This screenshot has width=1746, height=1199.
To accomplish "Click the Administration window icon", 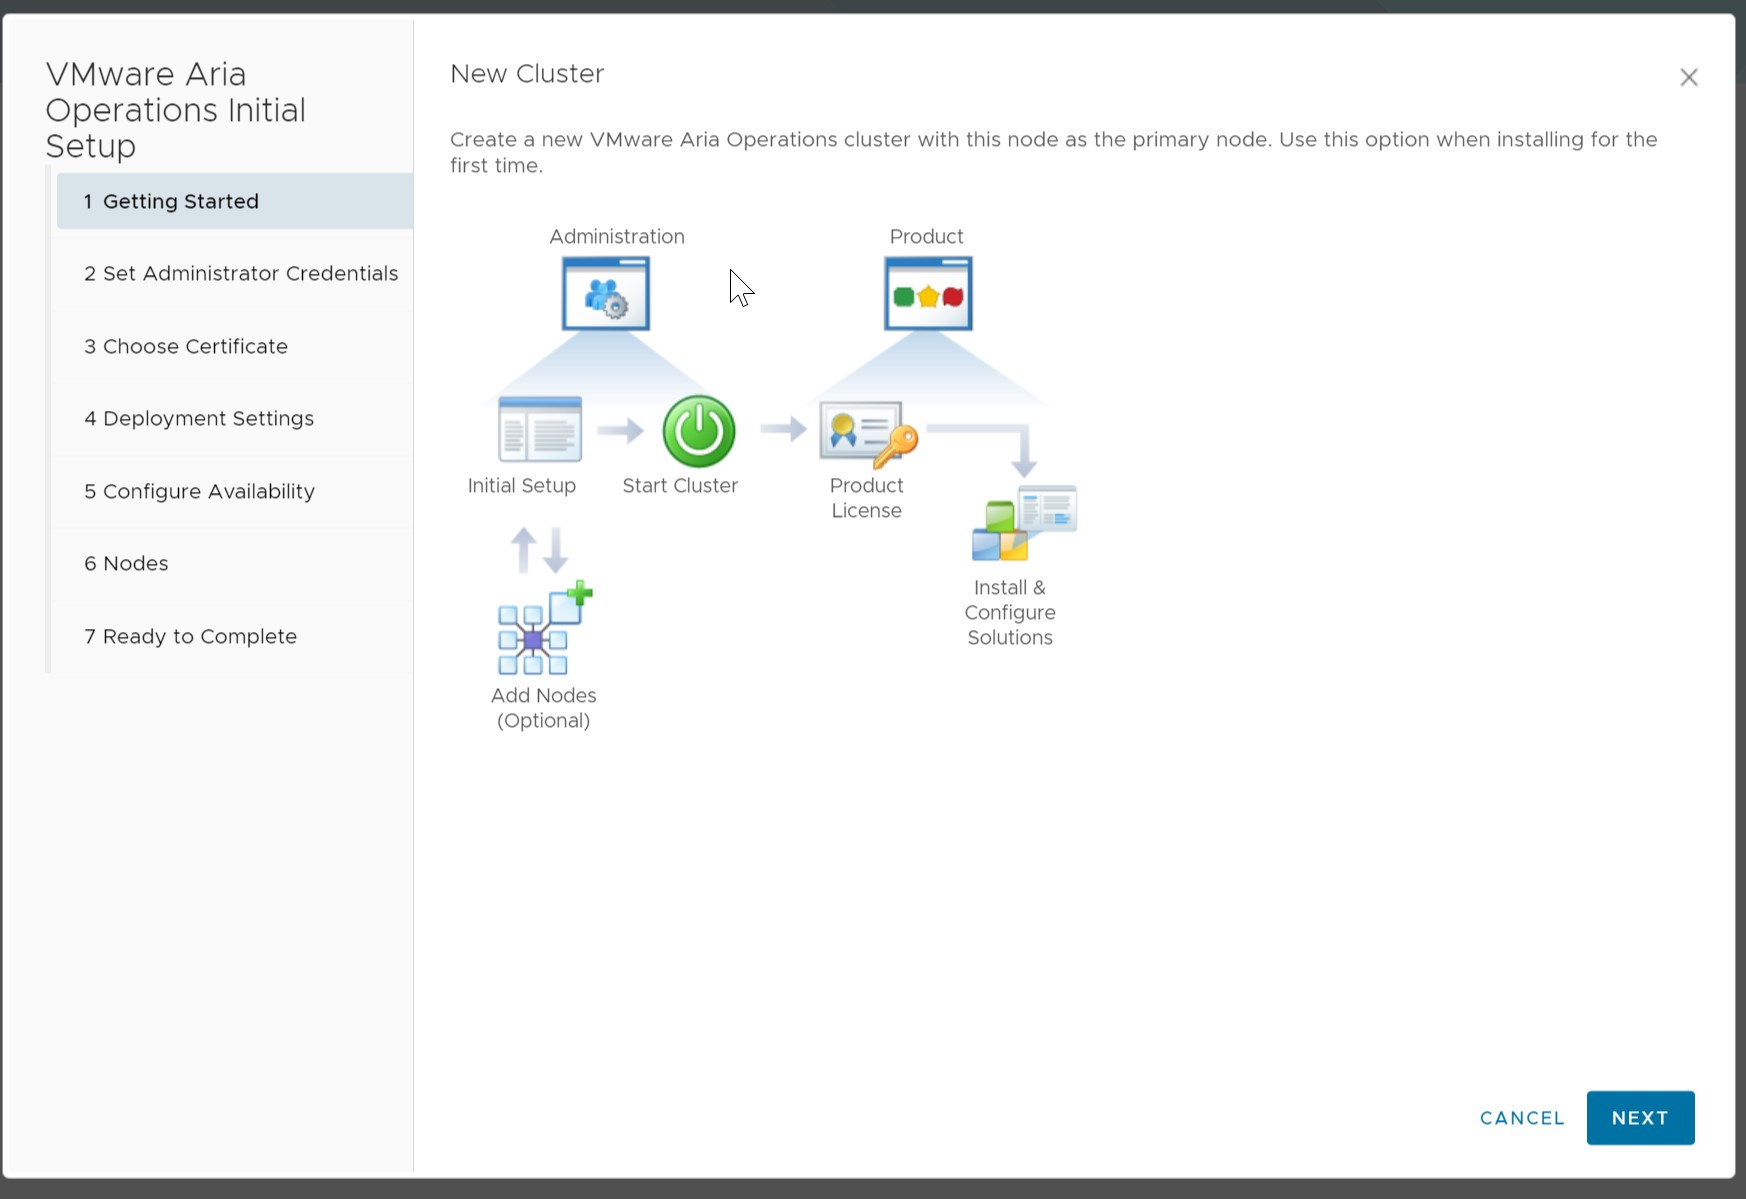I will point(606,293).
